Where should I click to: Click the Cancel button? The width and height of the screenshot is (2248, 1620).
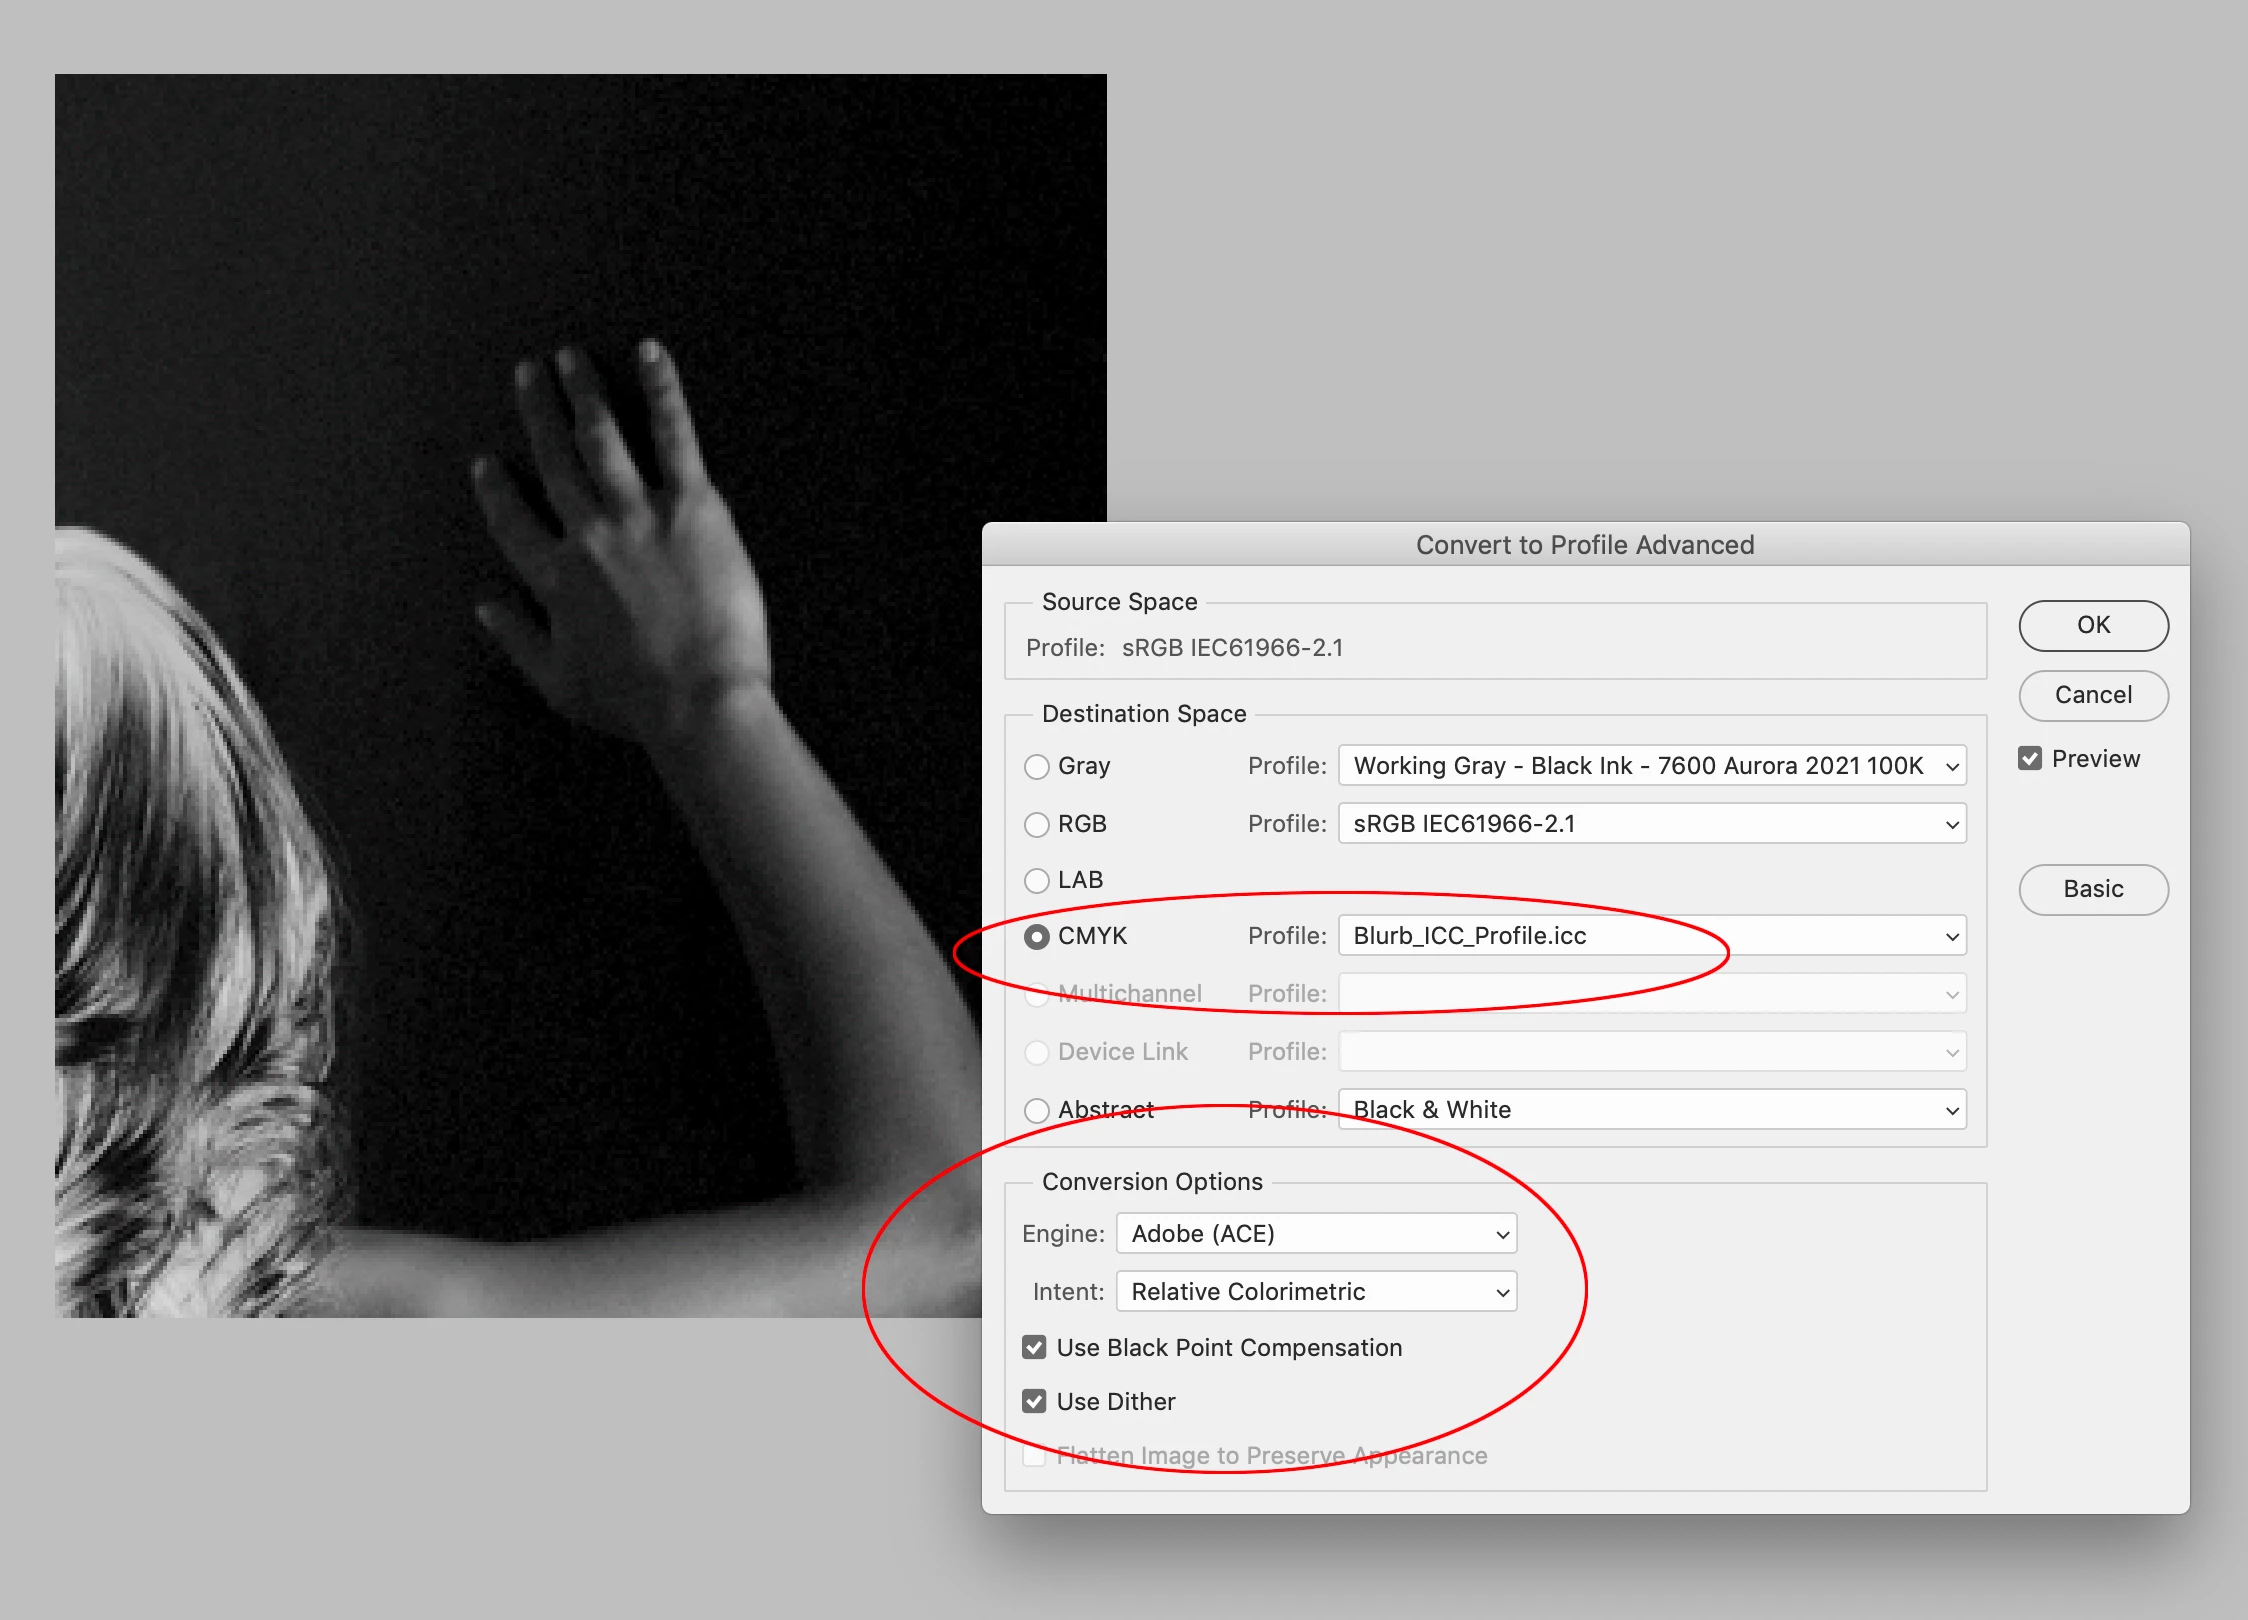point(2093,695)
